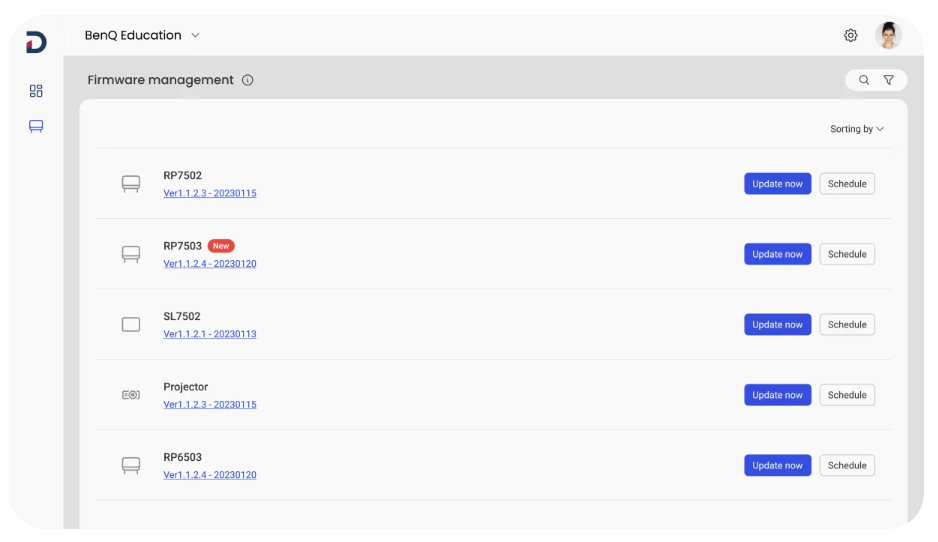This screenshot has height=542, width=938.
Task: Click Update now for SL7502
Action: tap(777, 324)
